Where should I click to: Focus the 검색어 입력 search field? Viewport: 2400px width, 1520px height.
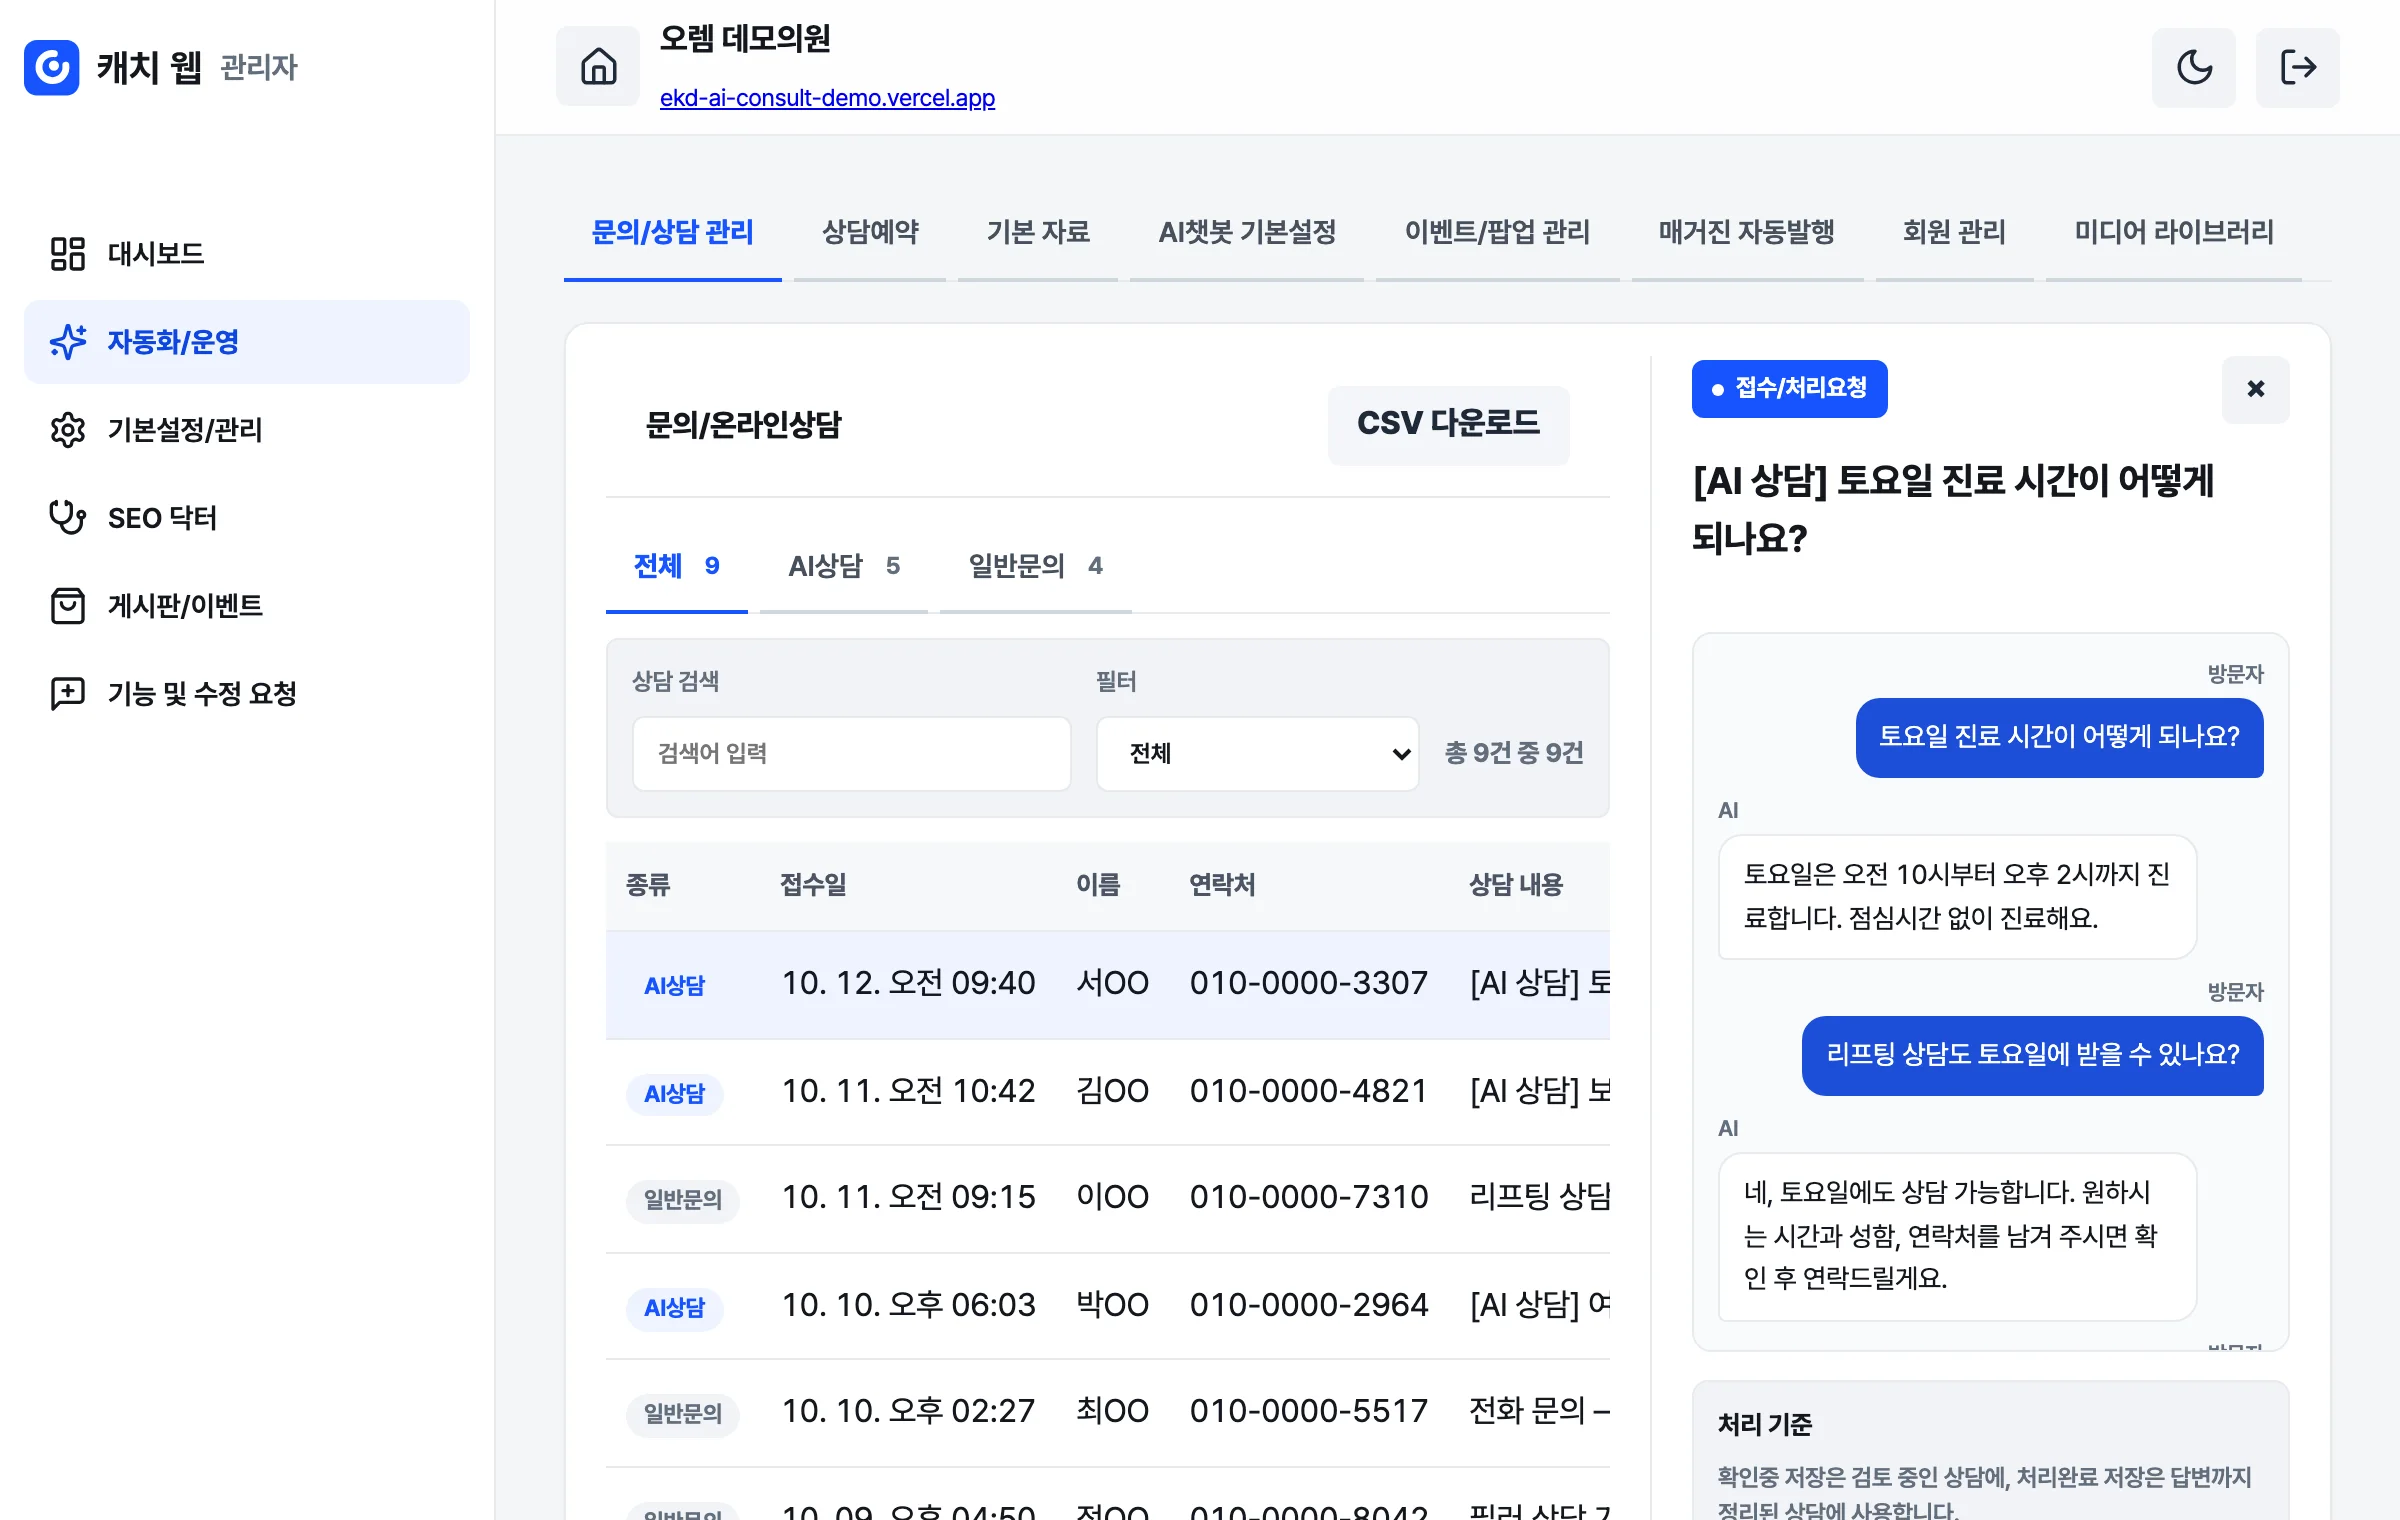(852, 754)
